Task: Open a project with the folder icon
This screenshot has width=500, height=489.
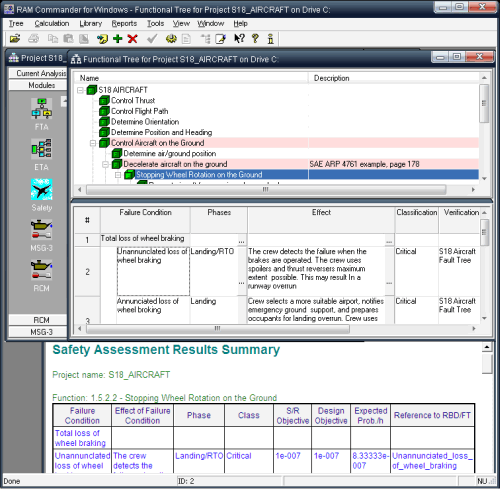Action: [15, 39]
